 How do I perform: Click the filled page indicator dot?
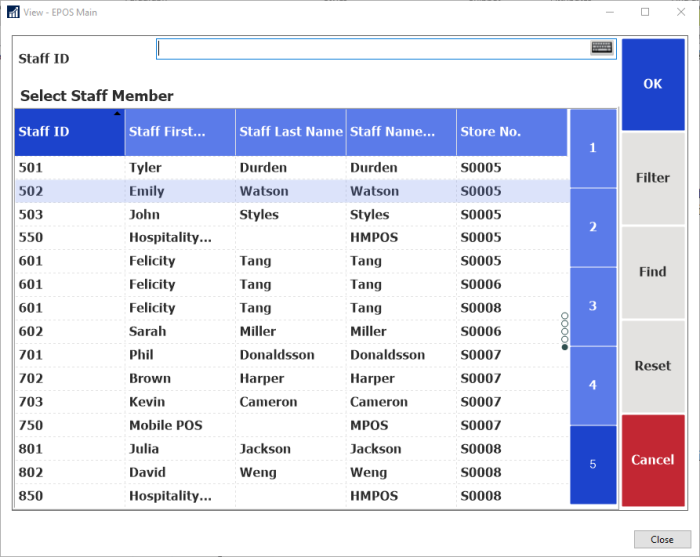[x=565, y=347]
